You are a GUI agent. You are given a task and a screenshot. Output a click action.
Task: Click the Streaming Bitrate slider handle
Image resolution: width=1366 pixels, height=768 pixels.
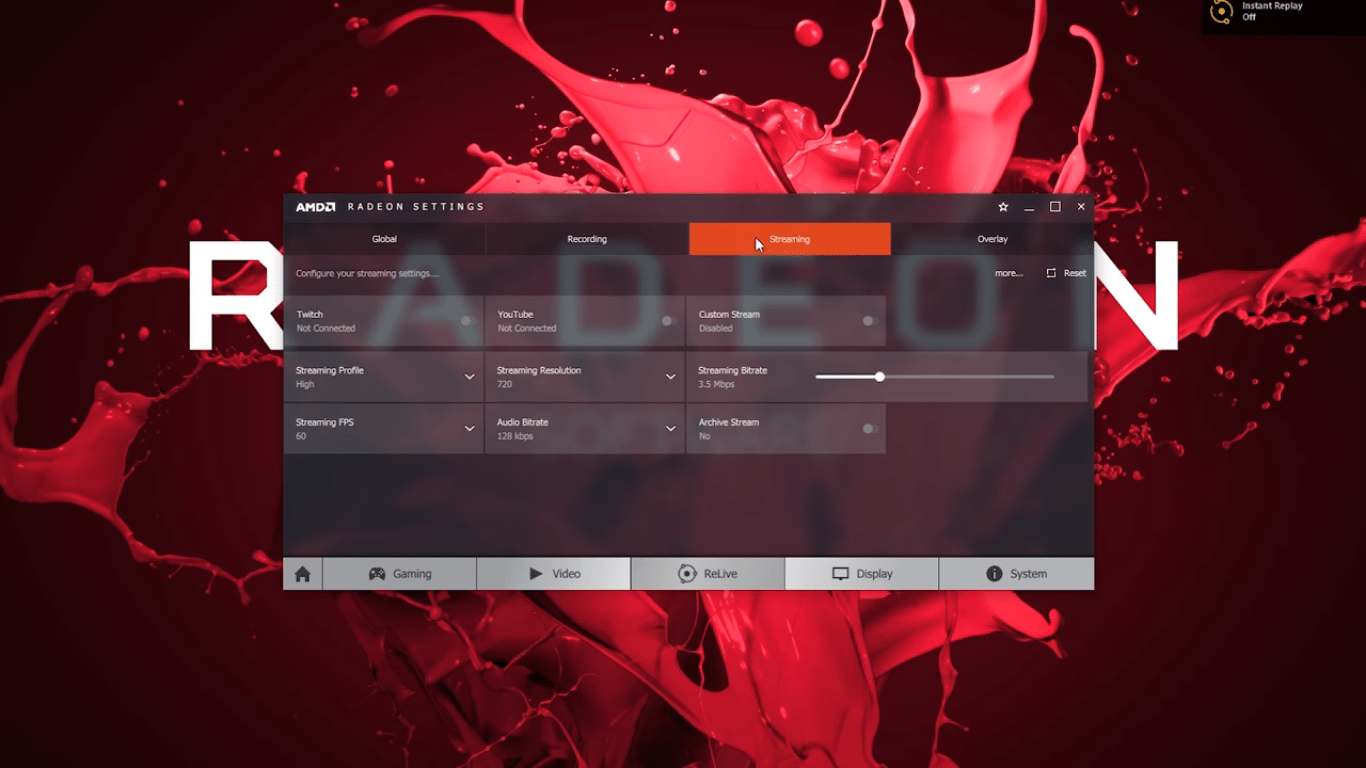pos(880,377)
